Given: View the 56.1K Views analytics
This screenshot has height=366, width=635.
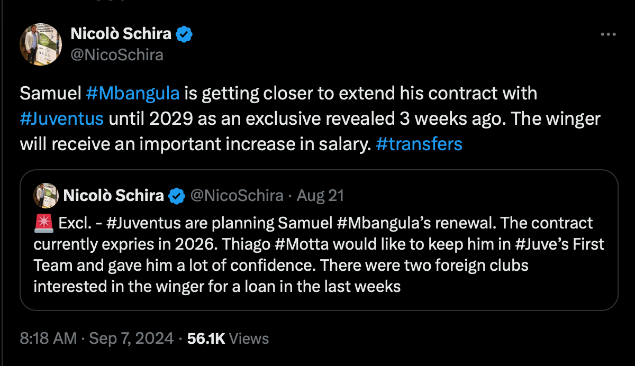Looking at the screenshot, I should coord(228,338).
